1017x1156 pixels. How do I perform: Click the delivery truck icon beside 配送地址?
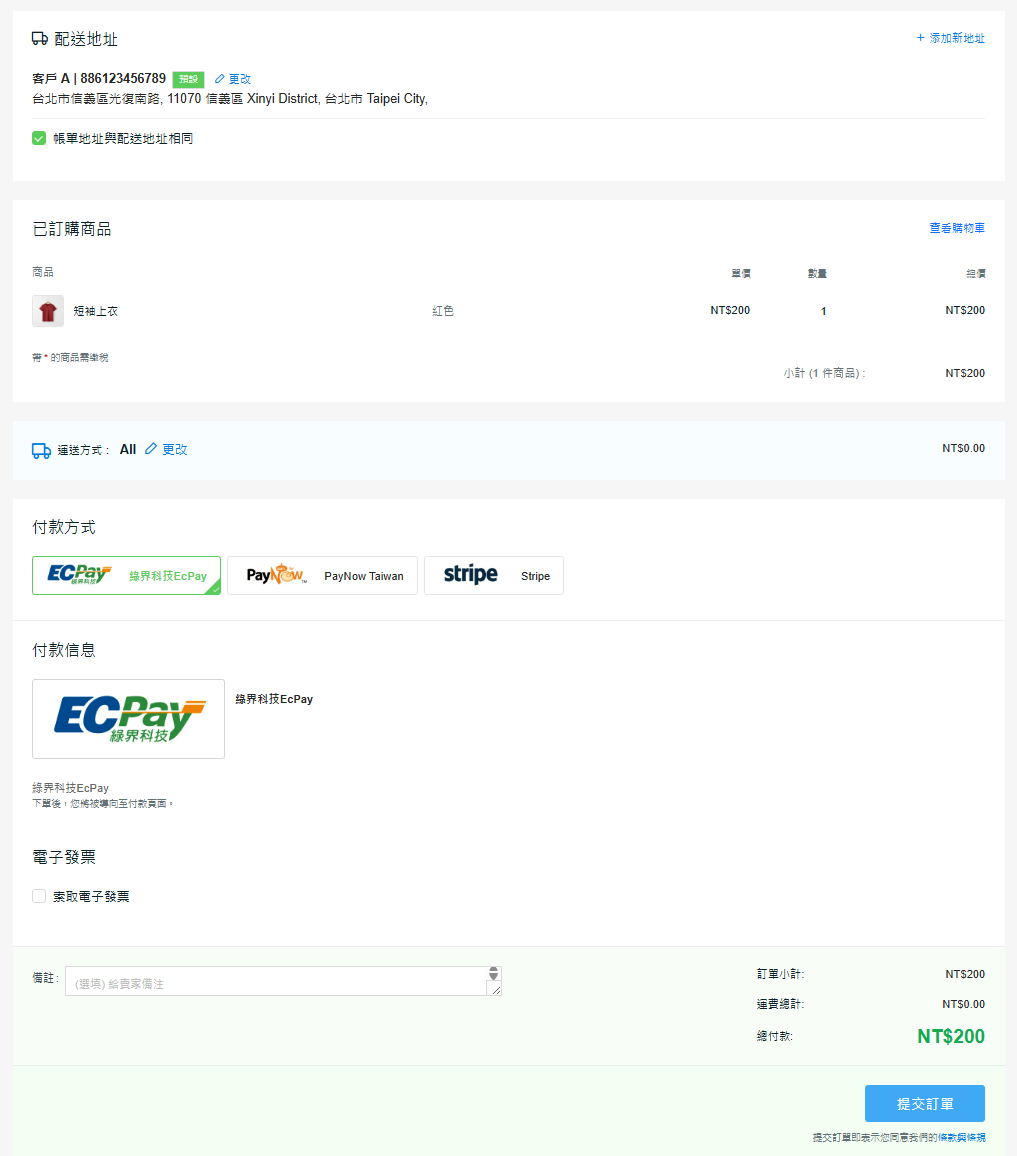click(40, 38)
